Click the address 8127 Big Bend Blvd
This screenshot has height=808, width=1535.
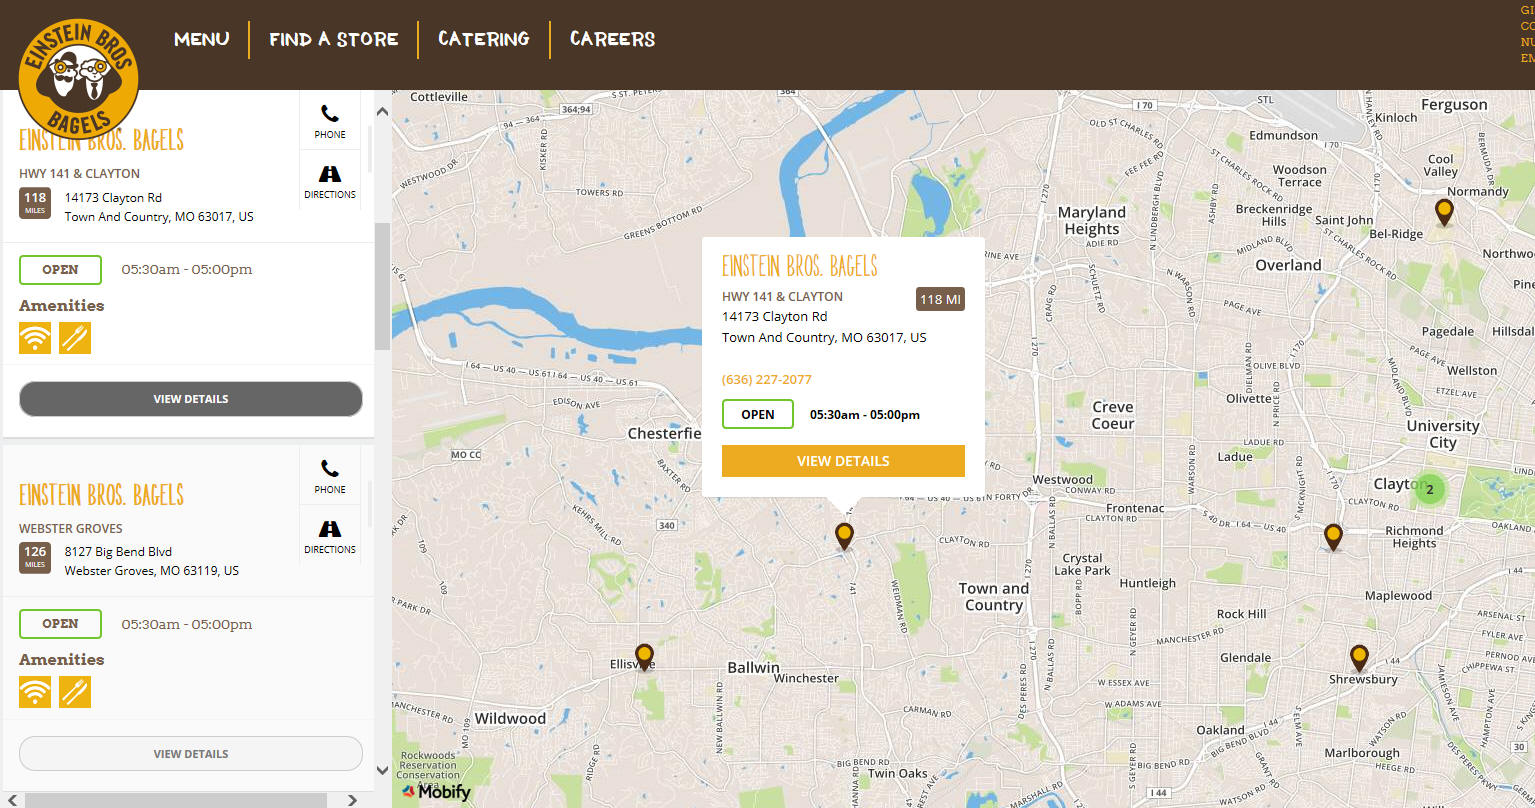pyautogui.click(x=118, y=551)
